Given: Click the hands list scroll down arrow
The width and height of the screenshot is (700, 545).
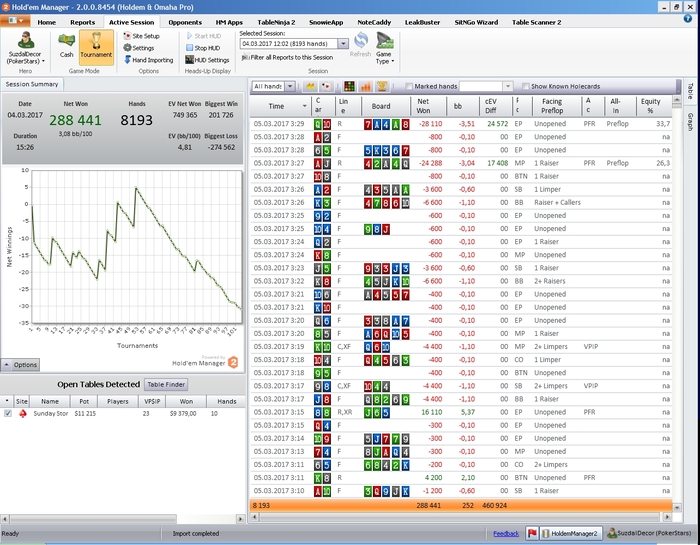Looking at the screenshot, I should coord(677,508).
